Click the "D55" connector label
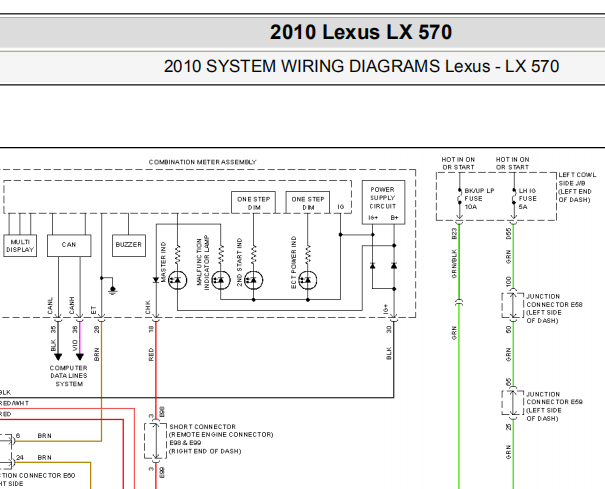The width and height of the screenshot is (605, 489). [x=509, y=234]
